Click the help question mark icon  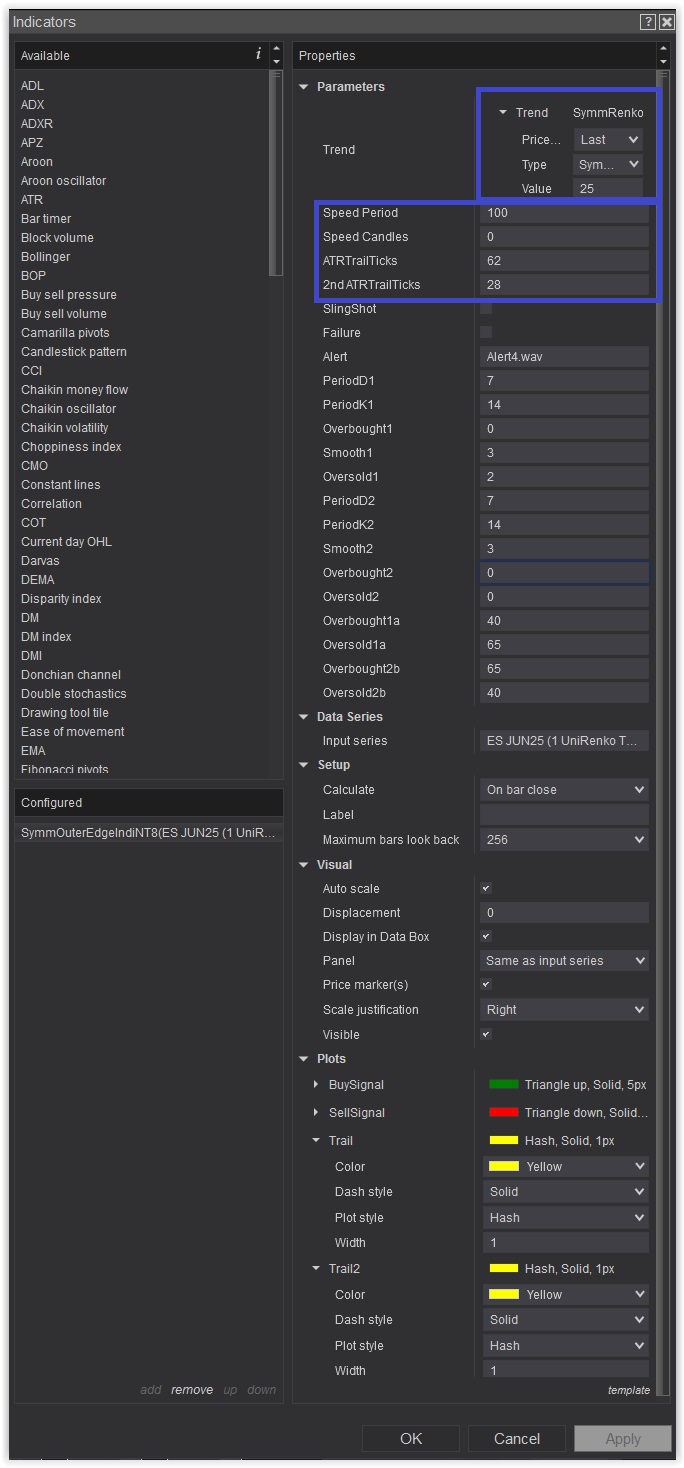point(648,22)
